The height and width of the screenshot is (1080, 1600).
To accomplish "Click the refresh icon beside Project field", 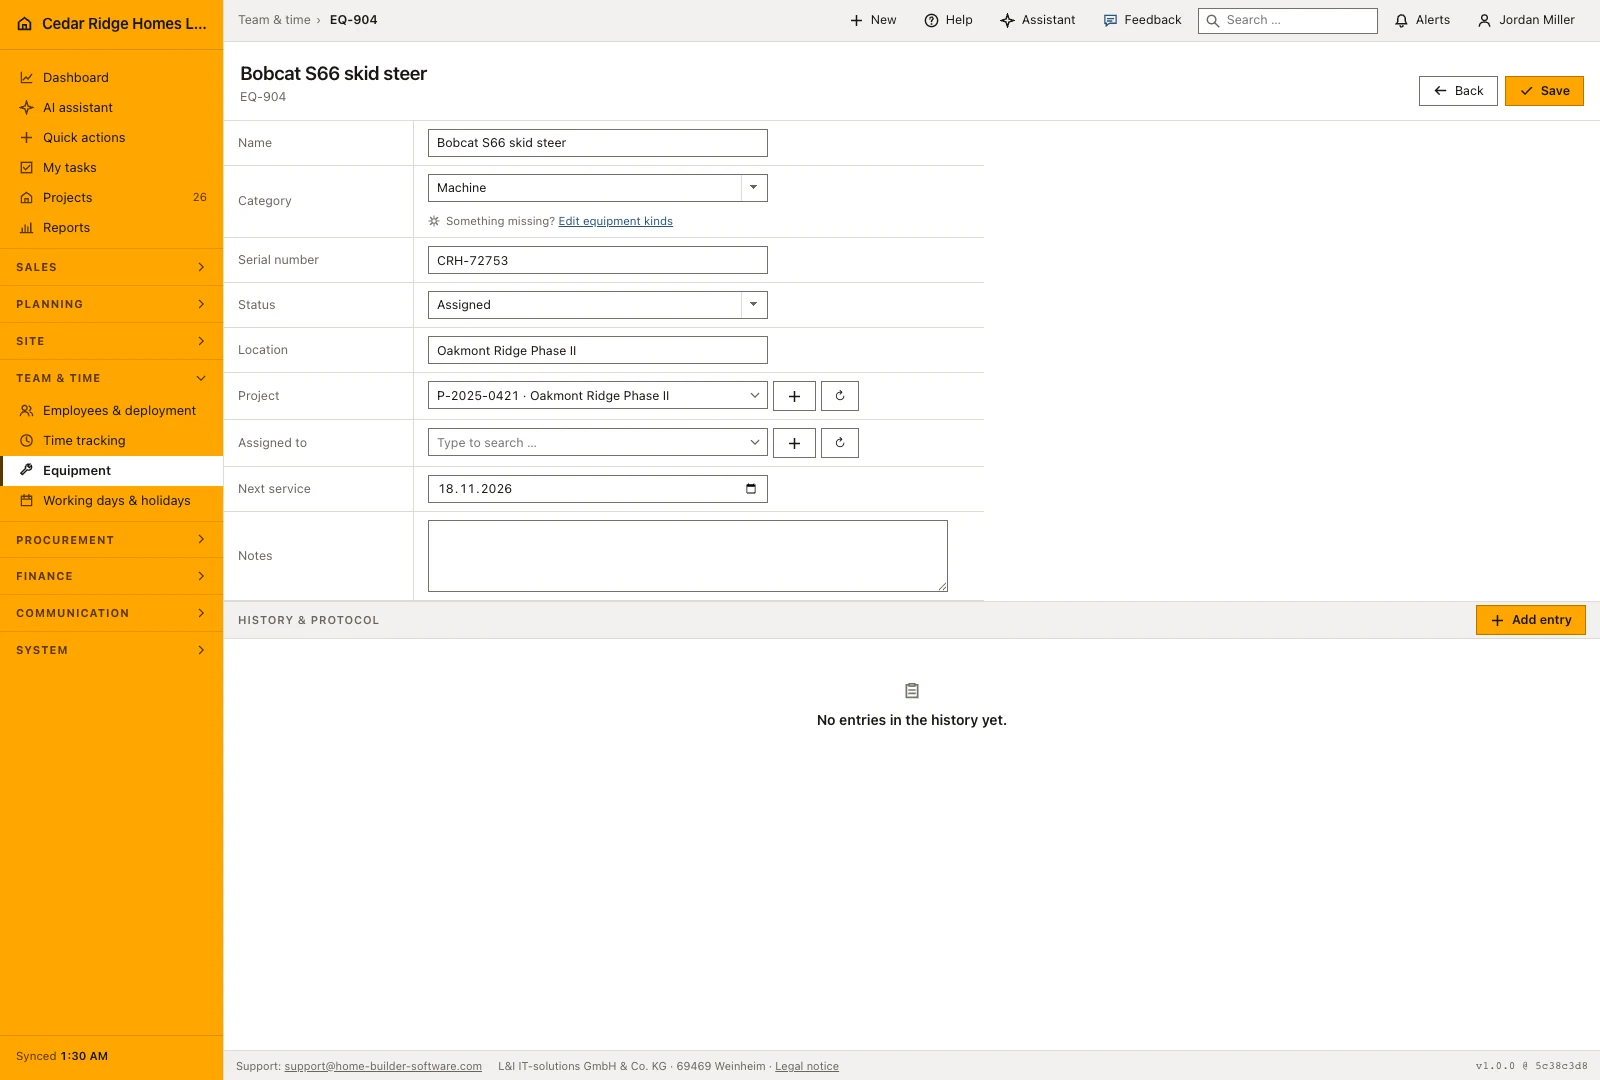I will click(x=840, y=396).
